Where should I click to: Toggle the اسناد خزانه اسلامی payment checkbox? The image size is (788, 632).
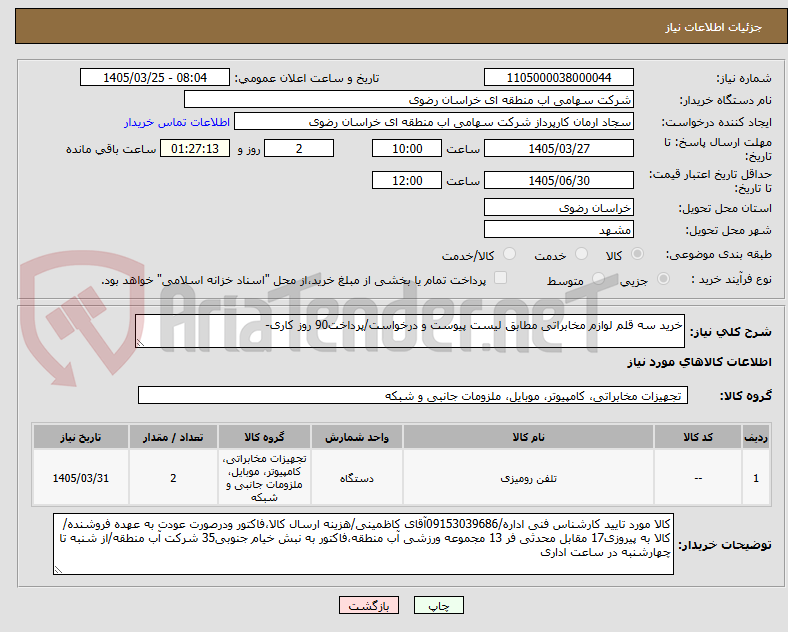[x=501, y=278]
